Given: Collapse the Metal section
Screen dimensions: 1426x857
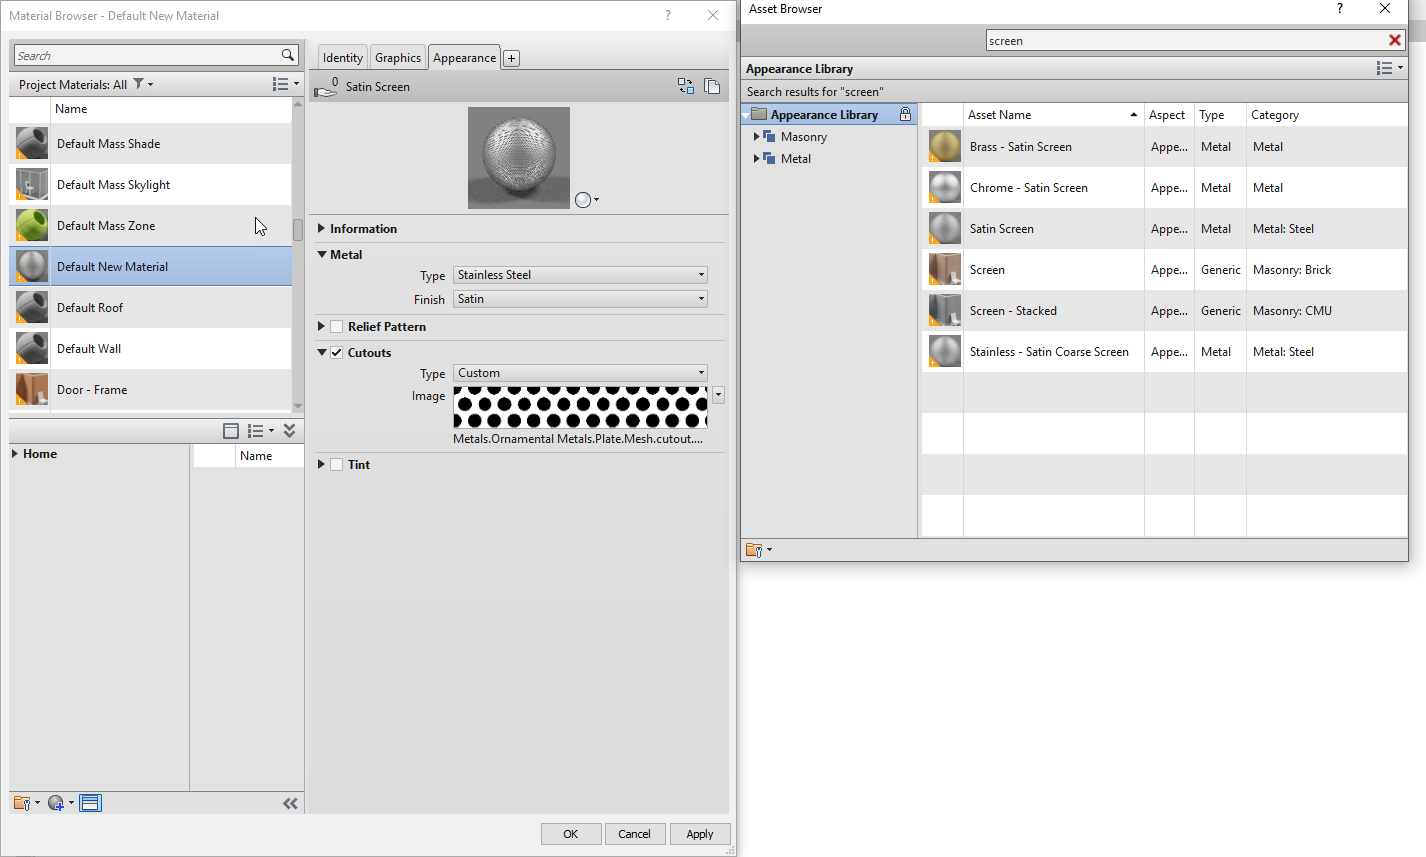Looking at the screenshot, I should click(x=322, y=255).
